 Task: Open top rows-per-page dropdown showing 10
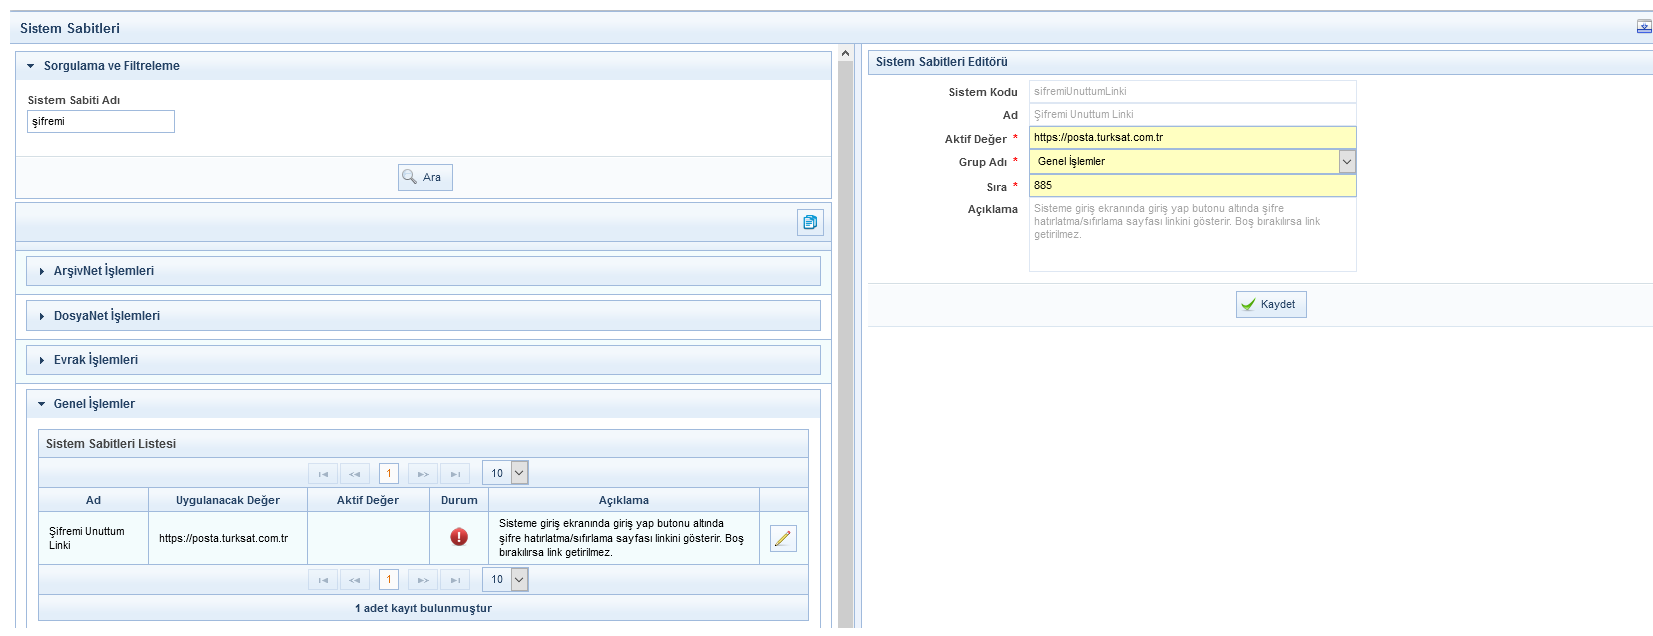tap(519, 473)
